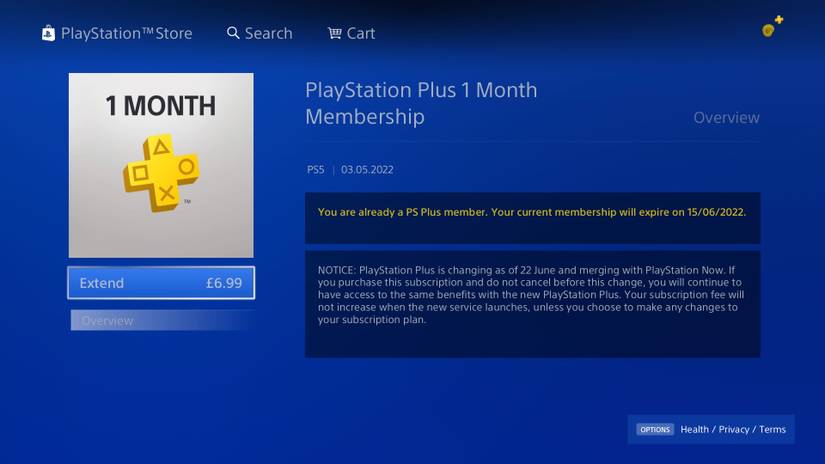Click the NOTICE text about PlayStation Now merger
This screenshot has width=825, height=464.
click(x=531, y=295)
